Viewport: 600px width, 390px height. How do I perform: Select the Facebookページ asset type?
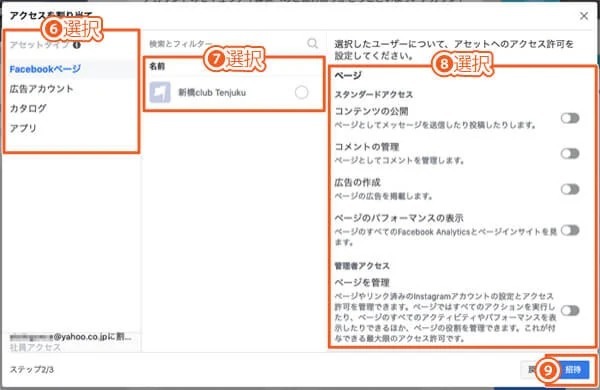[x=45, y=69]
